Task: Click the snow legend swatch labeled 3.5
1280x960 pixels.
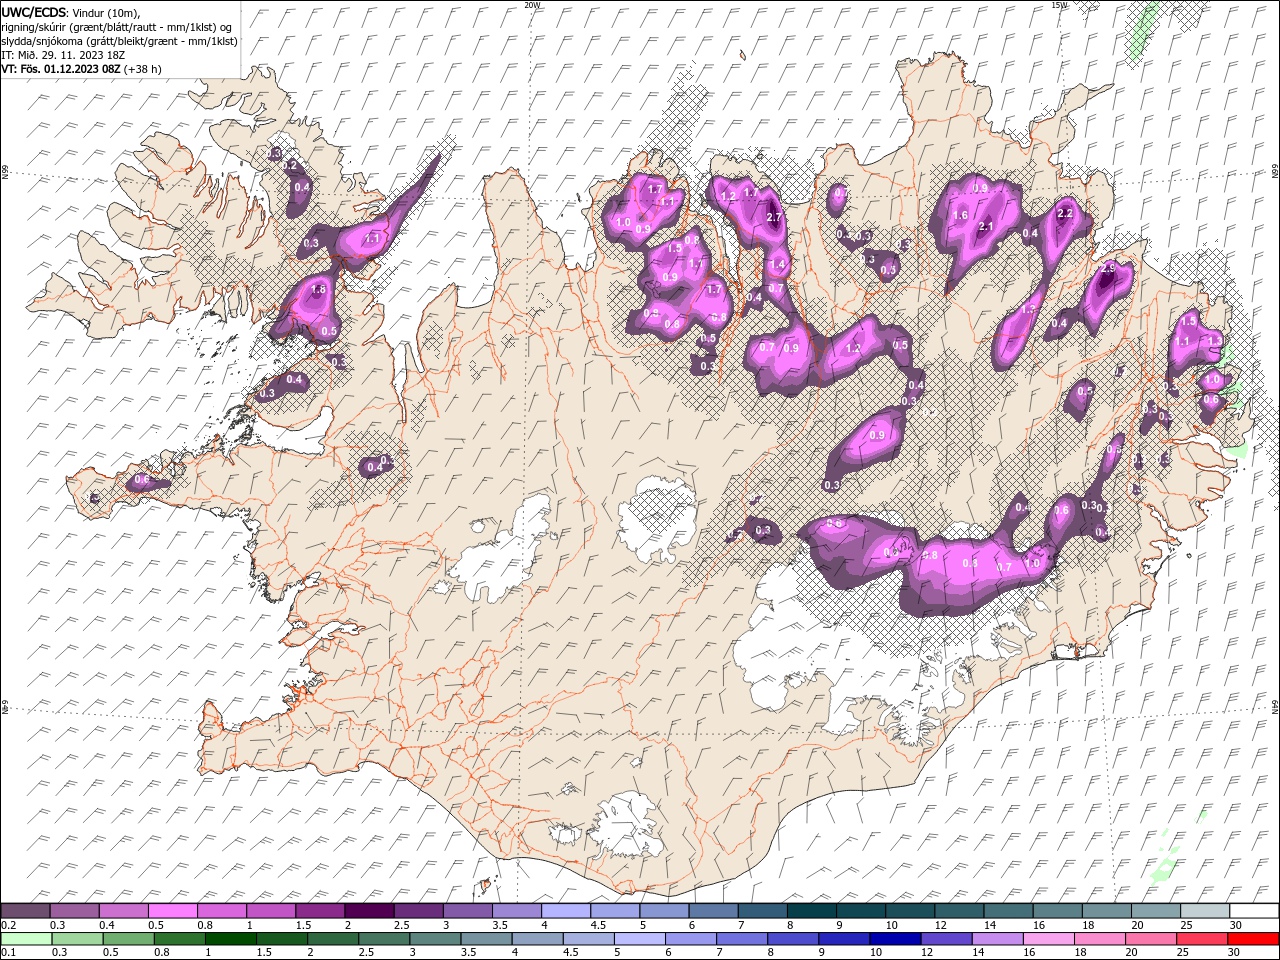Action: point(516,910)
